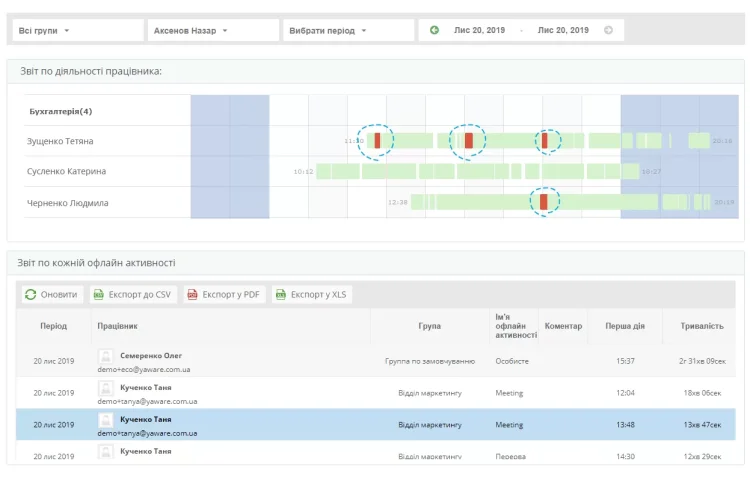
Task: Sort table by Період column header
Action: [53, 326]
